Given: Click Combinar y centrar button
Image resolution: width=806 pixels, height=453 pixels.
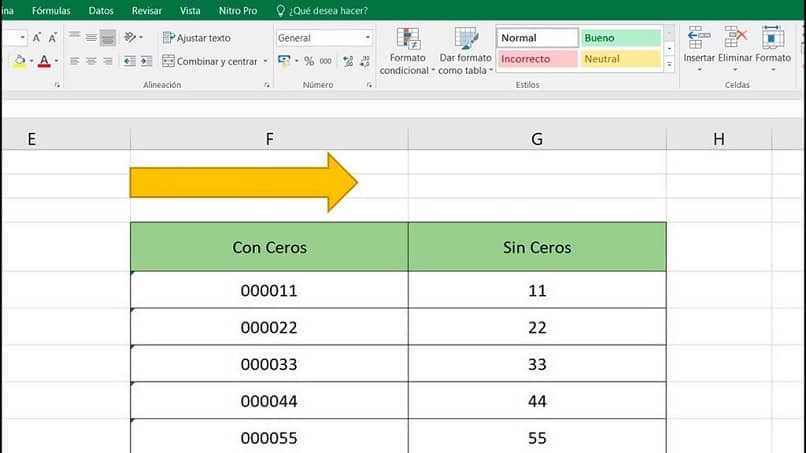Looking at the screenshot, I should coord(209,61).
